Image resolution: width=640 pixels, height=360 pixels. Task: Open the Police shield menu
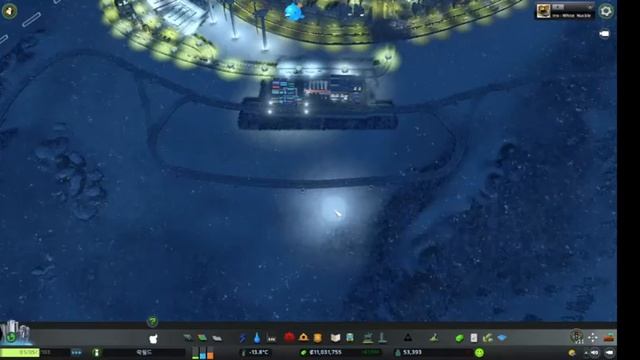(x=318, y=338)
